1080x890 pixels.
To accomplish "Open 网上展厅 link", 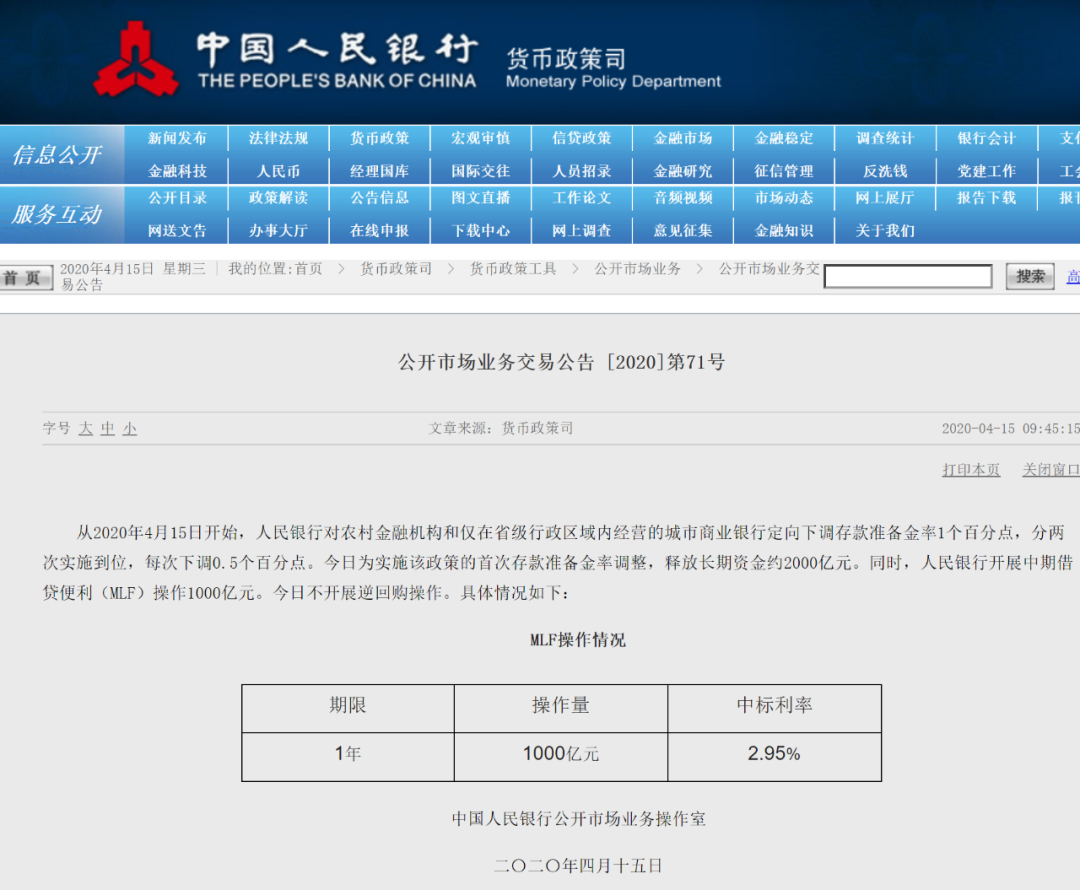I will (x=885, y=198).
